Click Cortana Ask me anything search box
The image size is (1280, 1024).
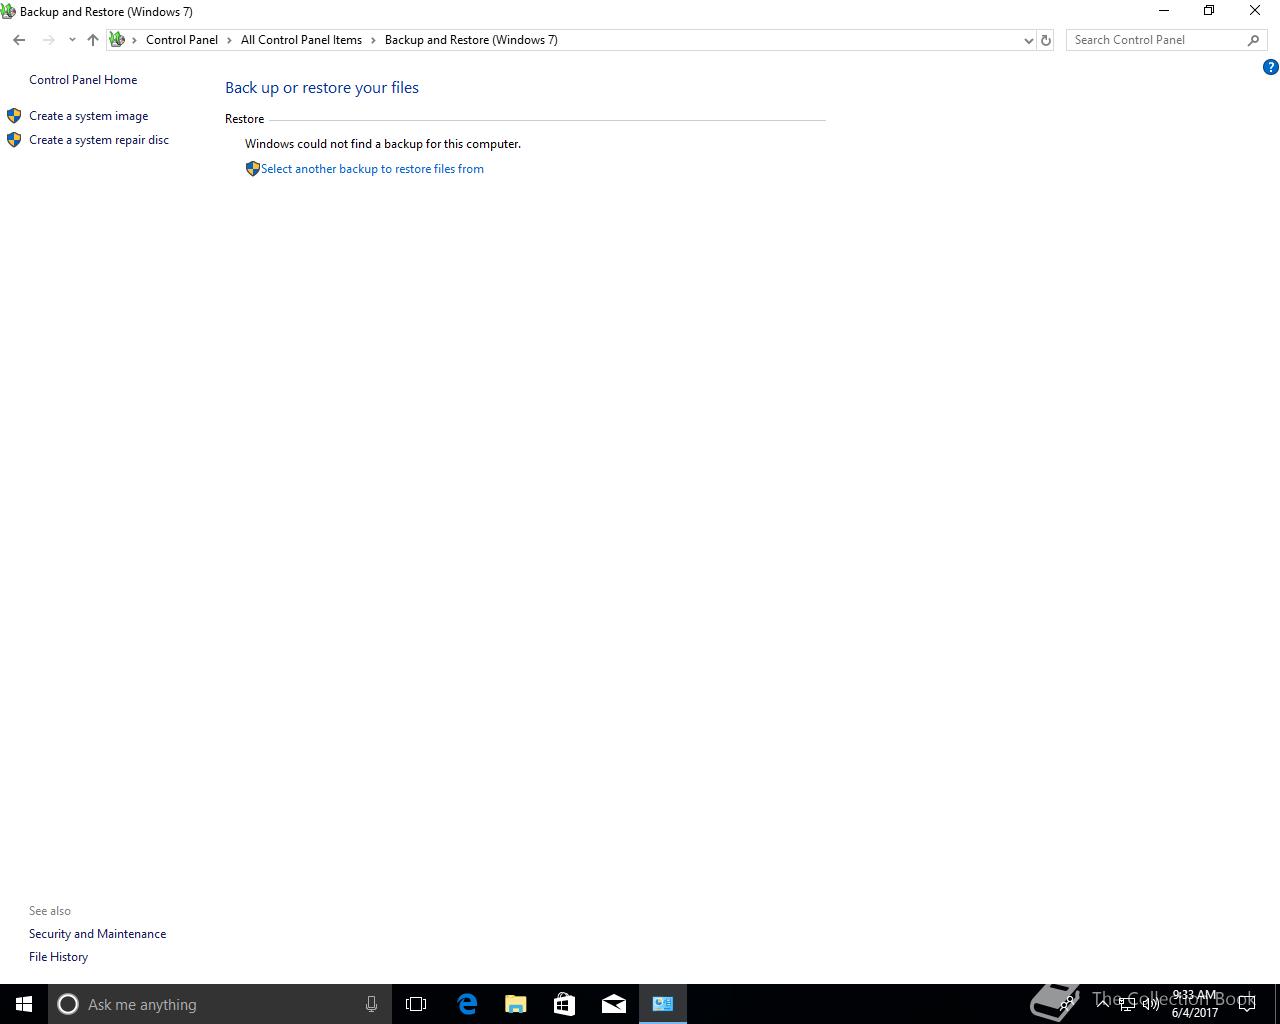pos(219,1004)
